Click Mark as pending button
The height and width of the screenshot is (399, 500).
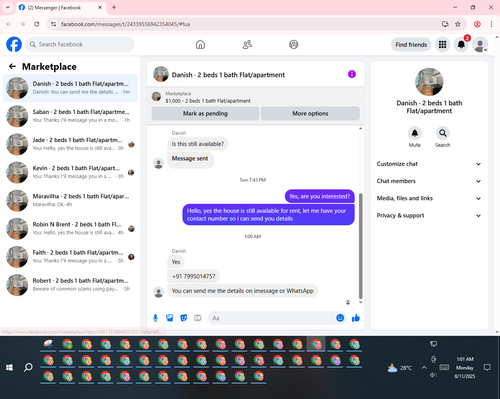pyautogui.click(x=205, y=113)
